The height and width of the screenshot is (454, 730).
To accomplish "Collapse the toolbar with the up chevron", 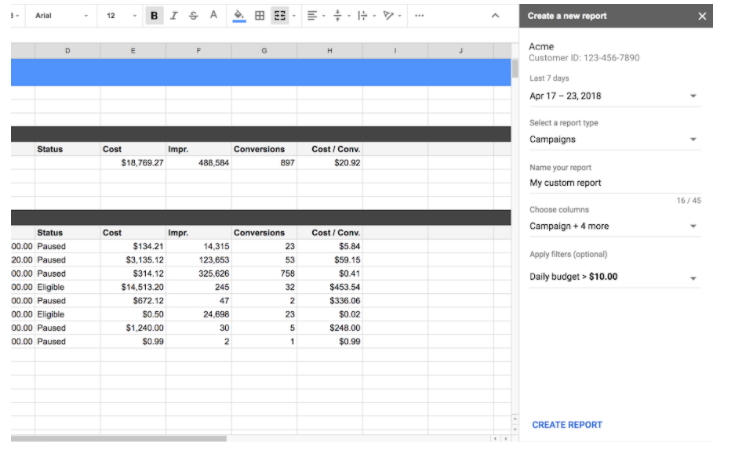I will click(x=496, y=16).
